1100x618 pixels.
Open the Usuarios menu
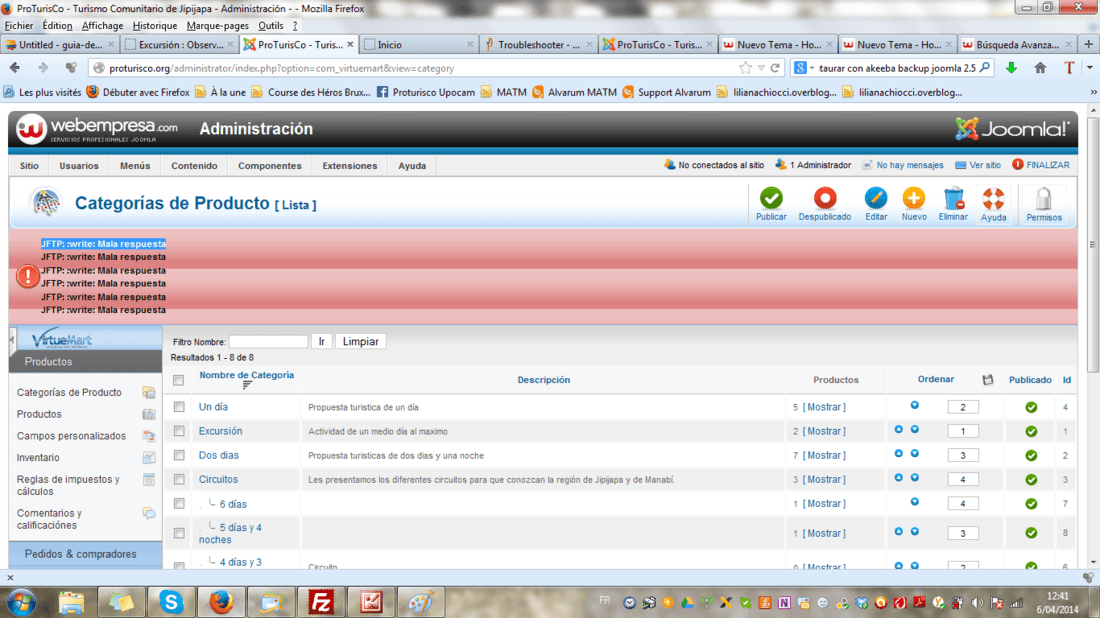pyautogui.click(x=79, y=166)
